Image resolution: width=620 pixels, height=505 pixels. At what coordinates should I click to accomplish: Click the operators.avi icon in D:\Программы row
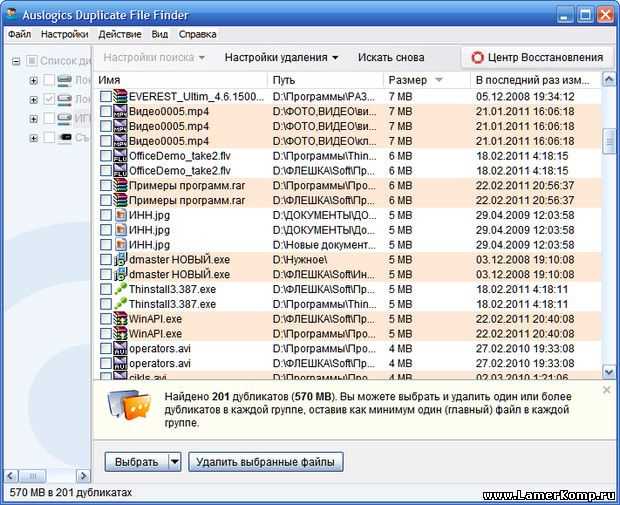click(x=120, y=348)
